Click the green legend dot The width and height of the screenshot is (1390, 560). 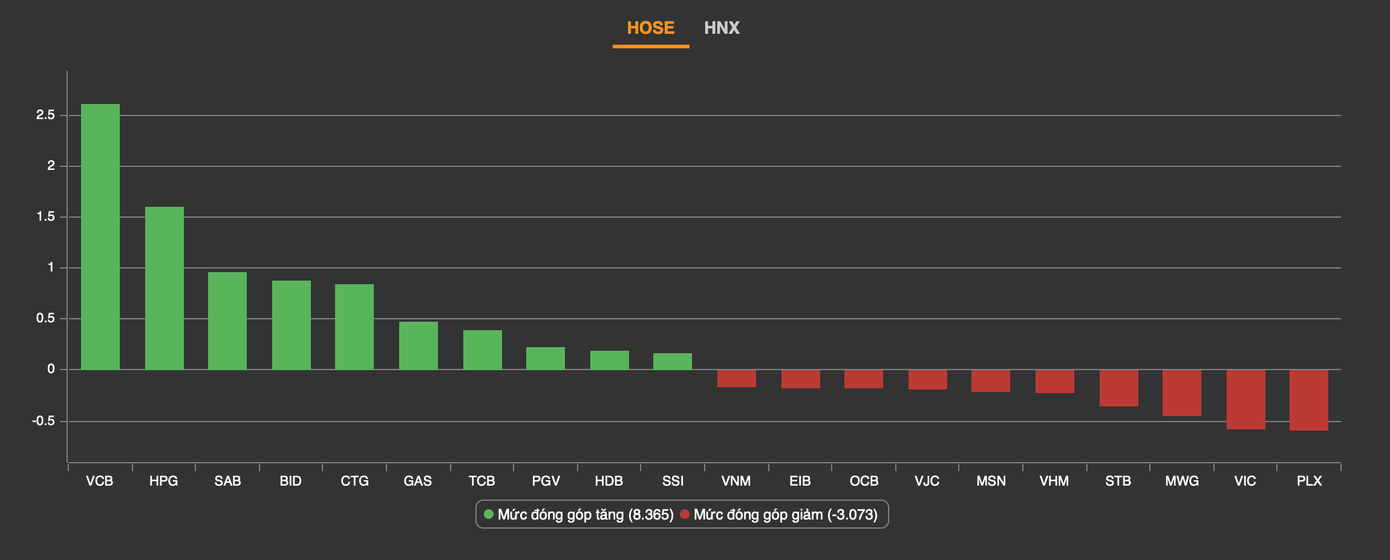coord(489,514)
